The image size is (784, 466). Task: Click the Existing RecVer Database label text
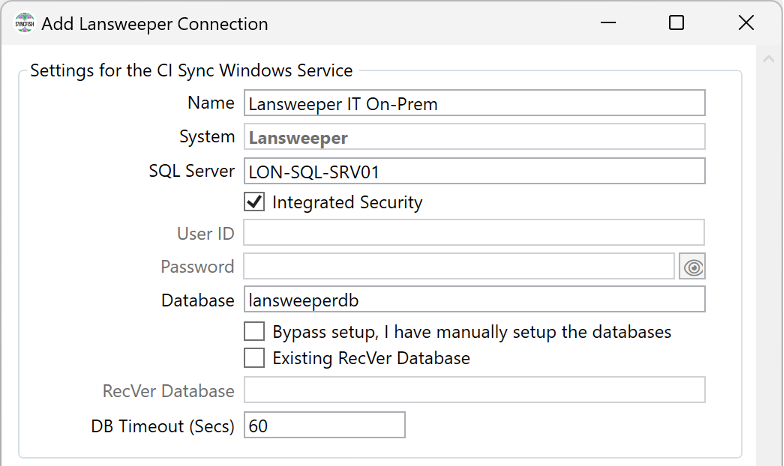click(372, 358)
